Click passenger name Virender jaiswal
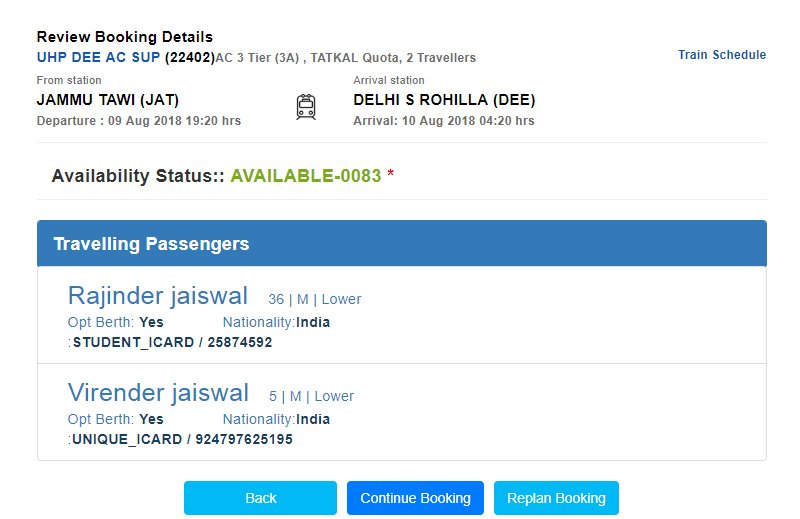The image size is (800, 519). pyautogui.click(x=158, y=392)
